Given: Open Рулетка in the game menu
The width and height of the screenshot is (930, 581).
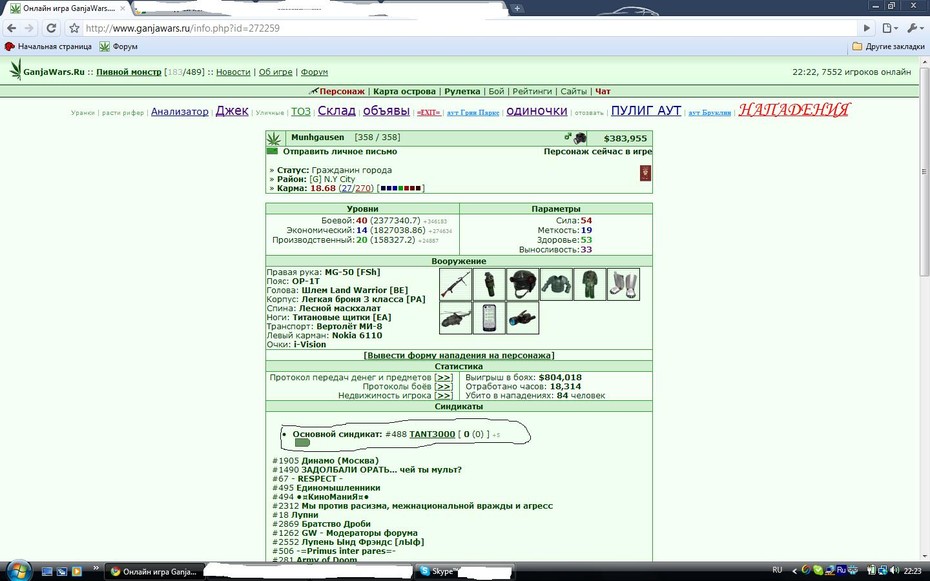Looking at the screenshot, I should (x=462, y=91).
